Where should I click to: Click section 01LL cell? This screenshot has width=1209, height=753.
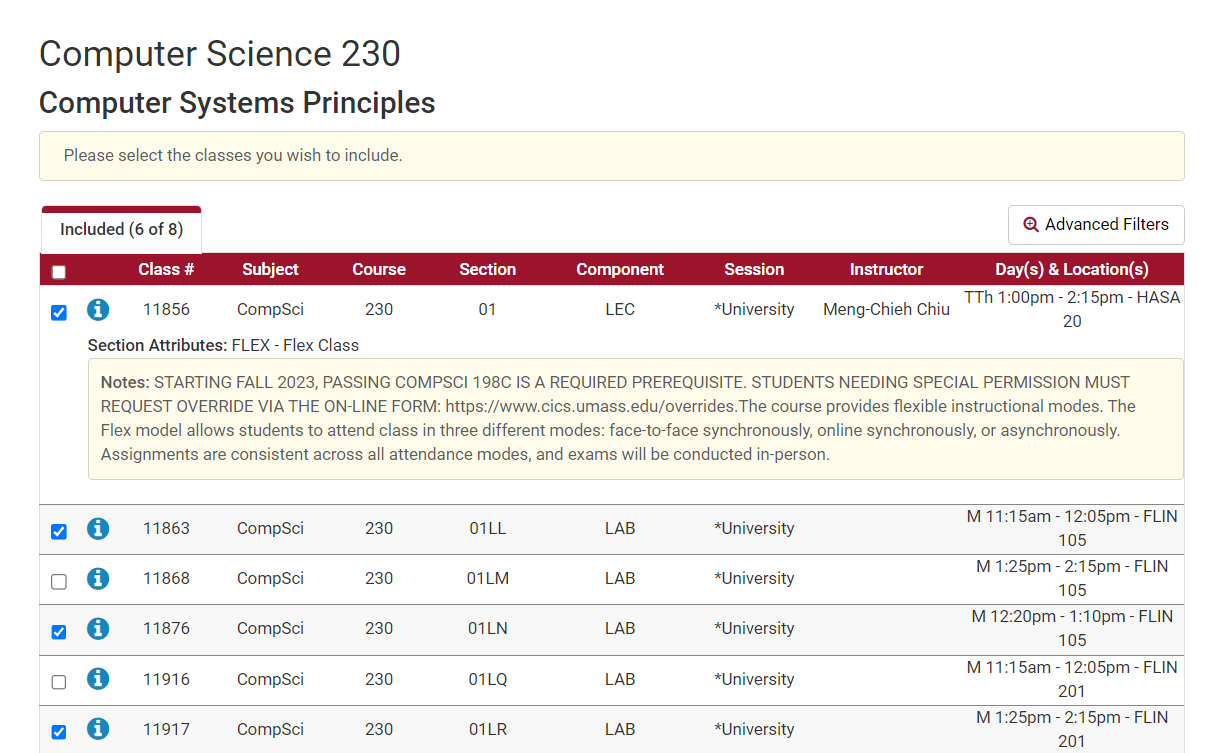[488, 529]
